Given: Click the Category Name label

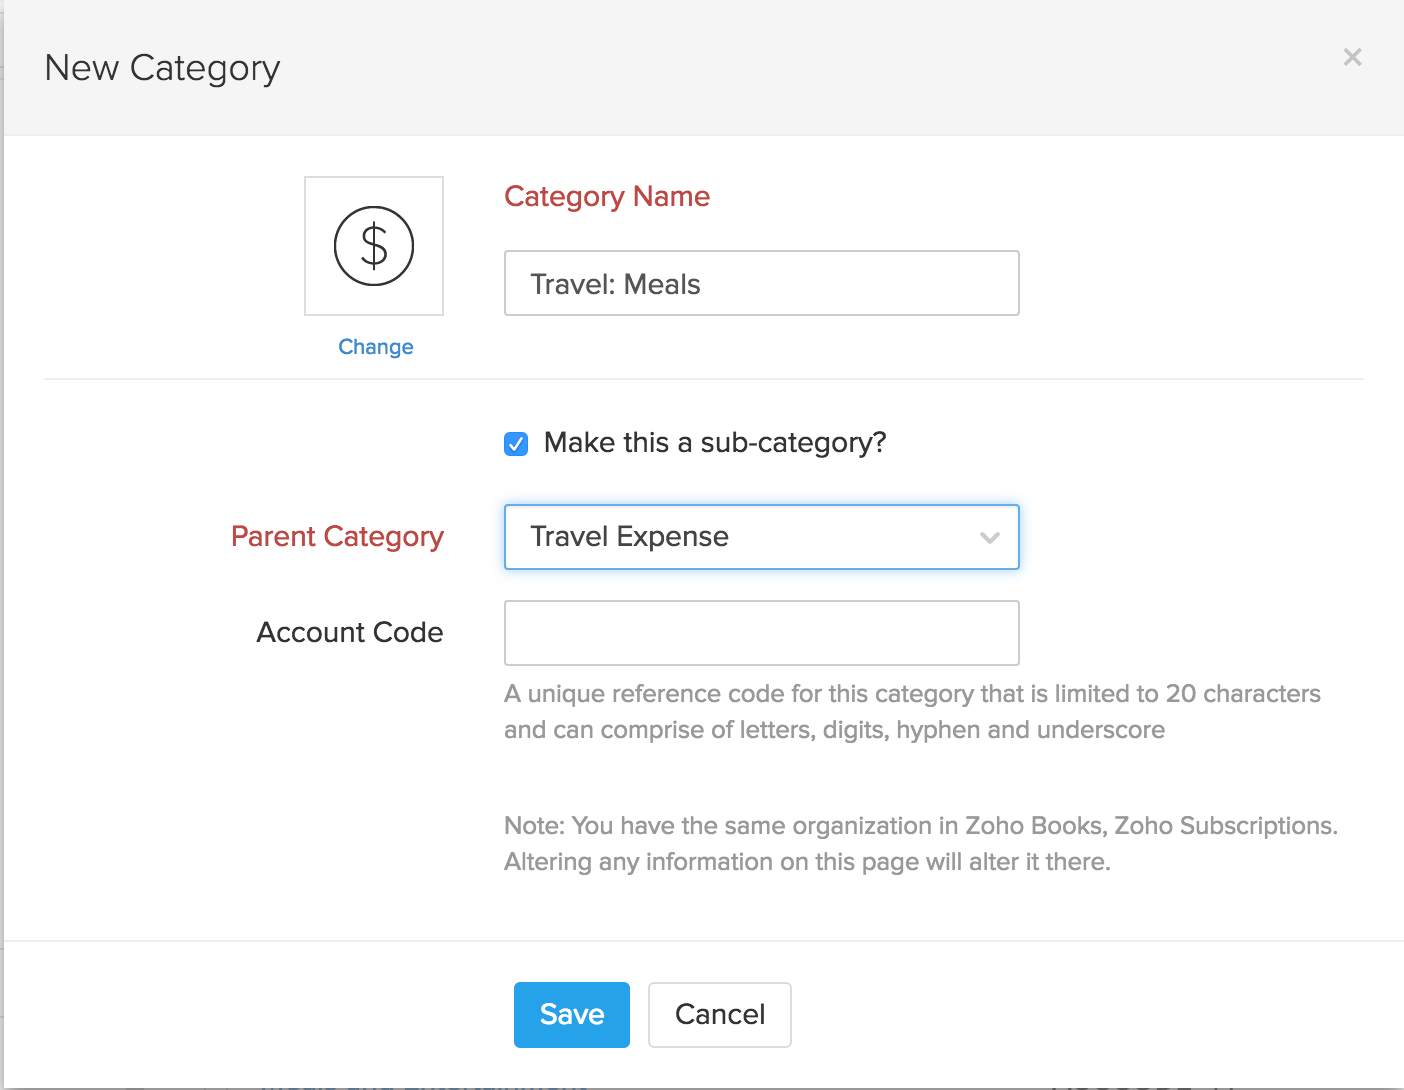Looking at the screenshot, I should [606, 196].
